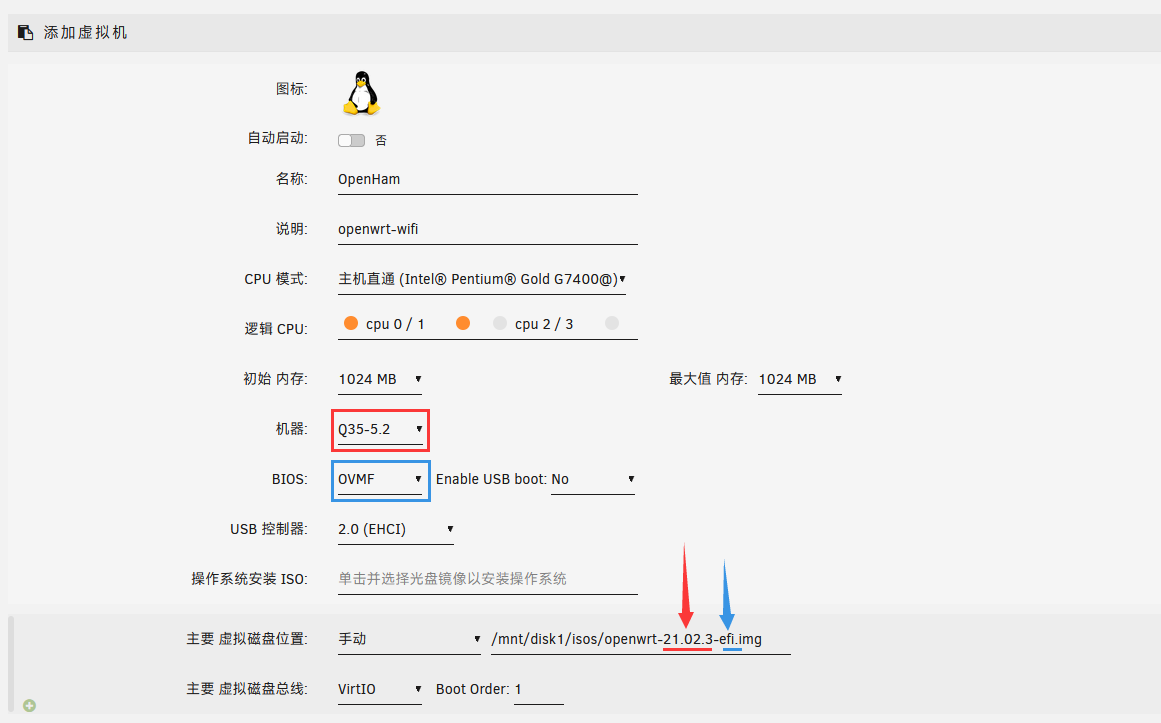Click the Linux penguin VM icon

click(x=361, y=93)
